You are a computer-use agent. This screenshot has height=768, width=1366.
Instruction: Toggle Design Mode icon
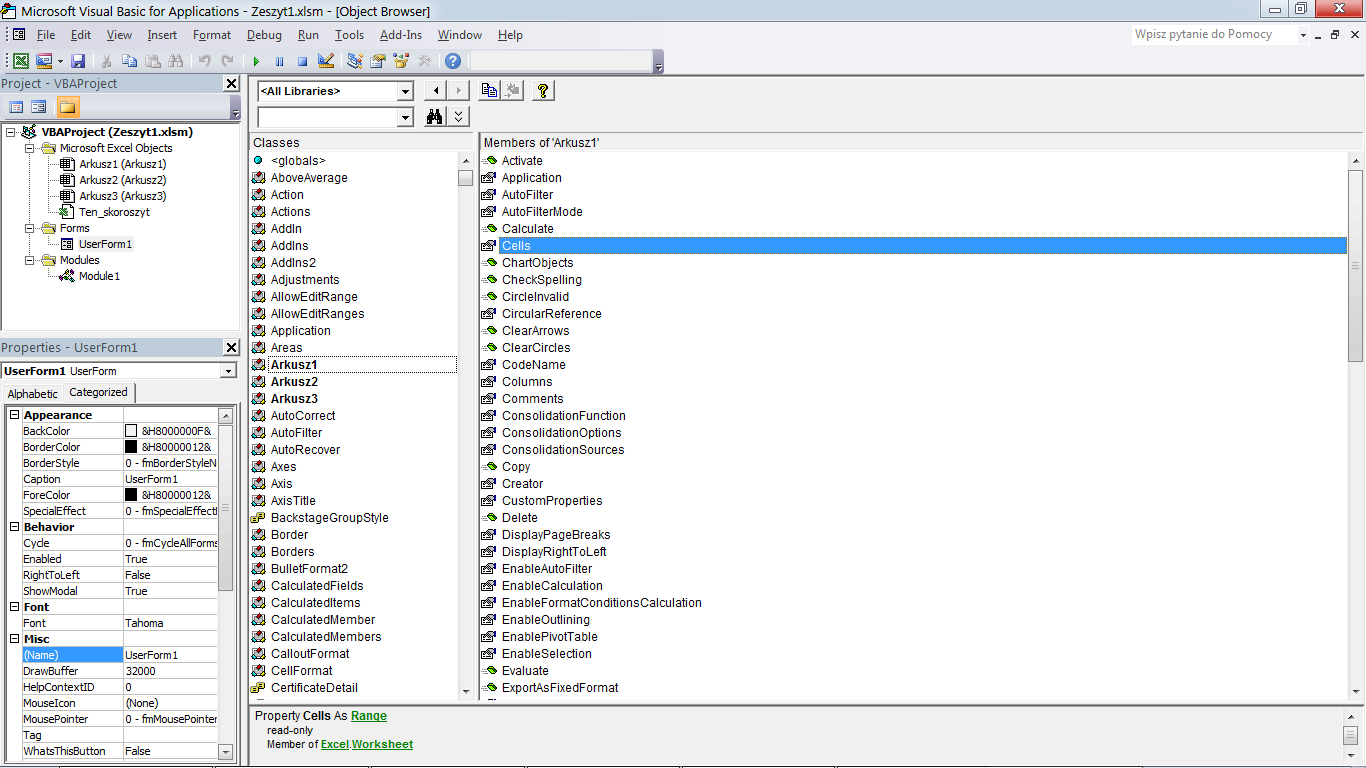(x=325, y=61)
